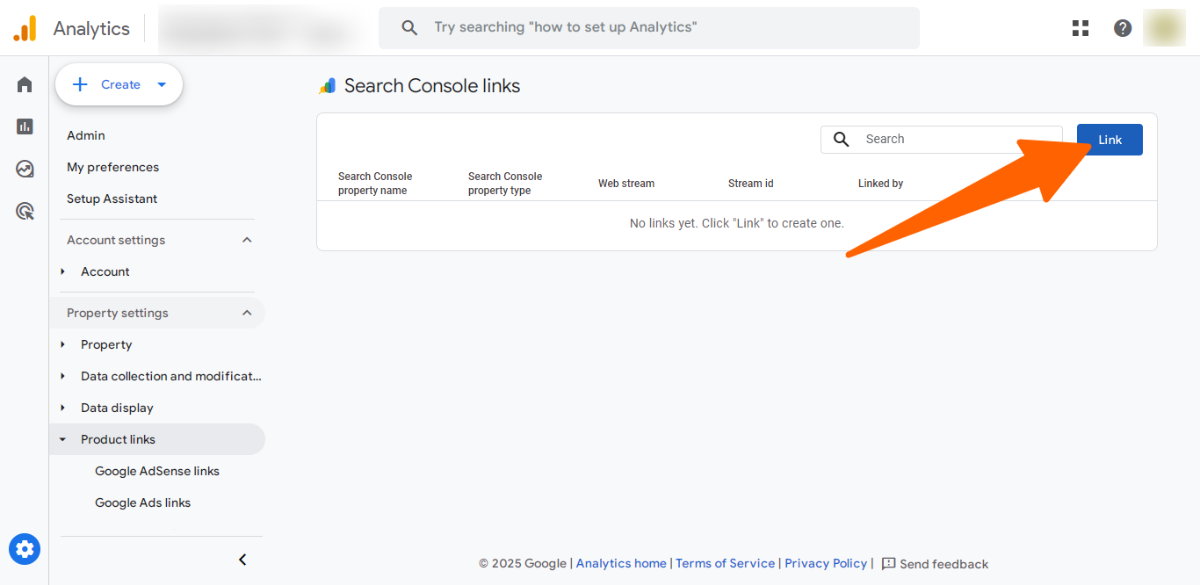The height and width of the screenshot is (585, 1200).
Task: Select Google AdSense links
Action: 157,471
